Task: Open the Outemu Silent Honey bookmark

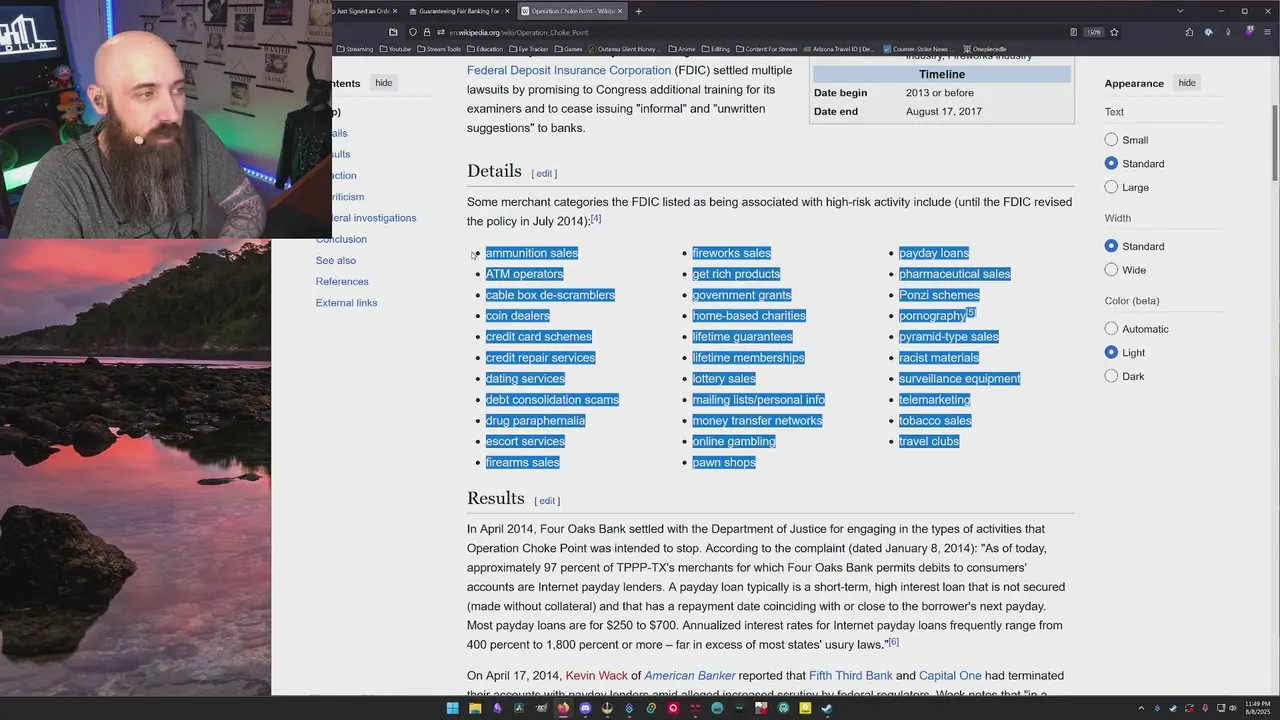Action: point(624,49)
